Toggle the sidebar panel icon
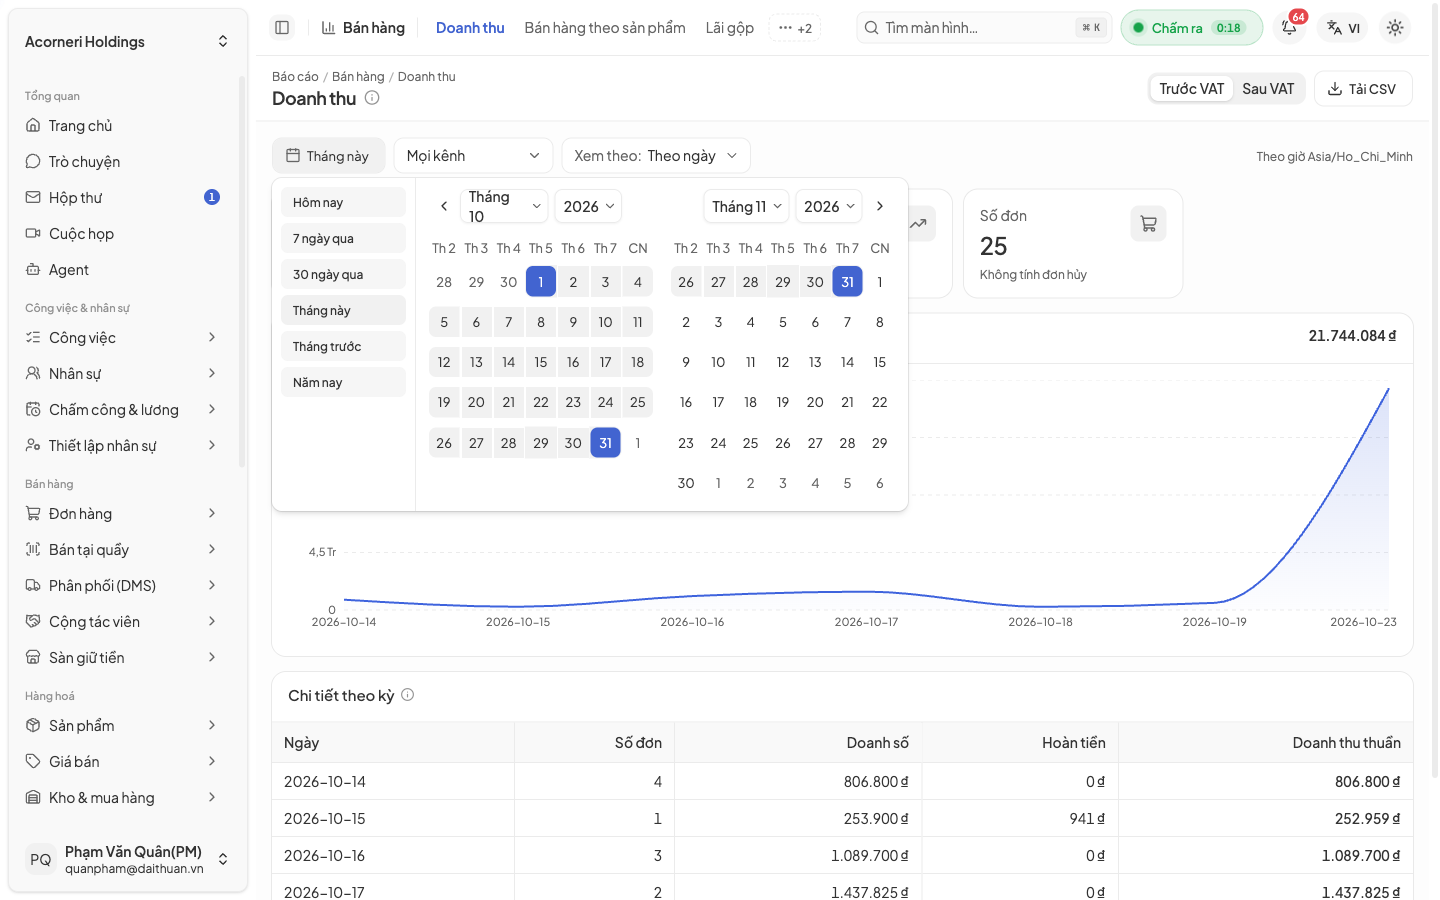This screenshot has width=1440, height=900. coord(282,28)
